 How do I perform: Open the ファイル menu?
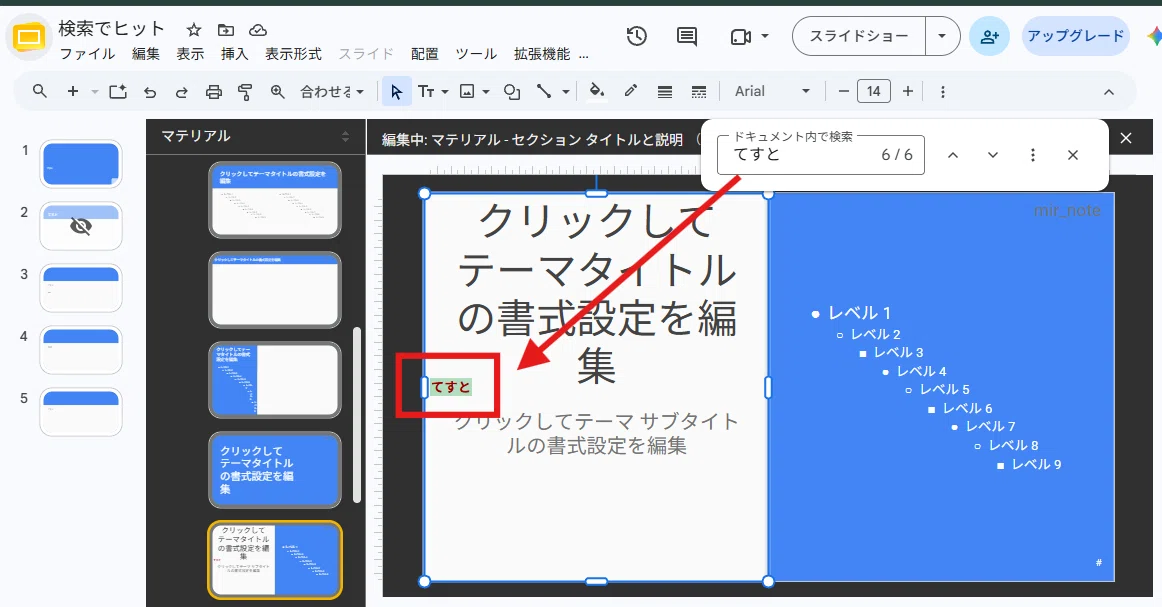87,54
